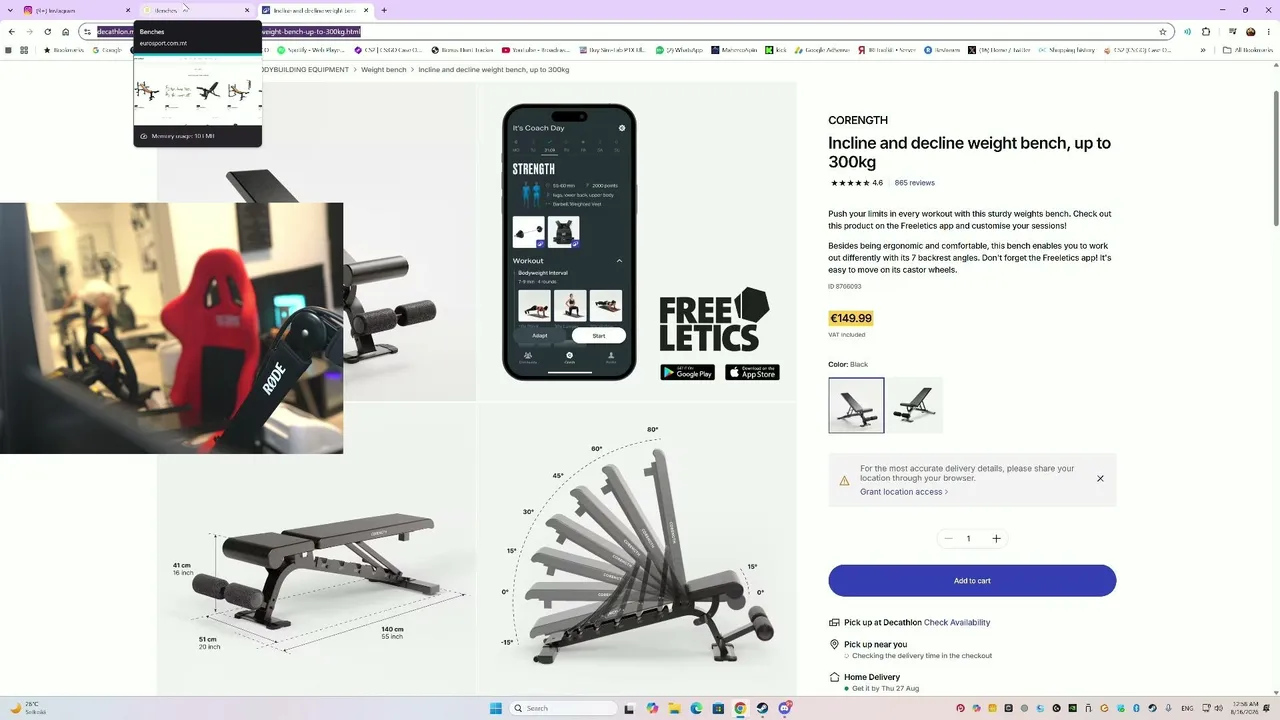Add the weight bench to cart
Viewport: 1280px width, 720px height.
point(972,581)
